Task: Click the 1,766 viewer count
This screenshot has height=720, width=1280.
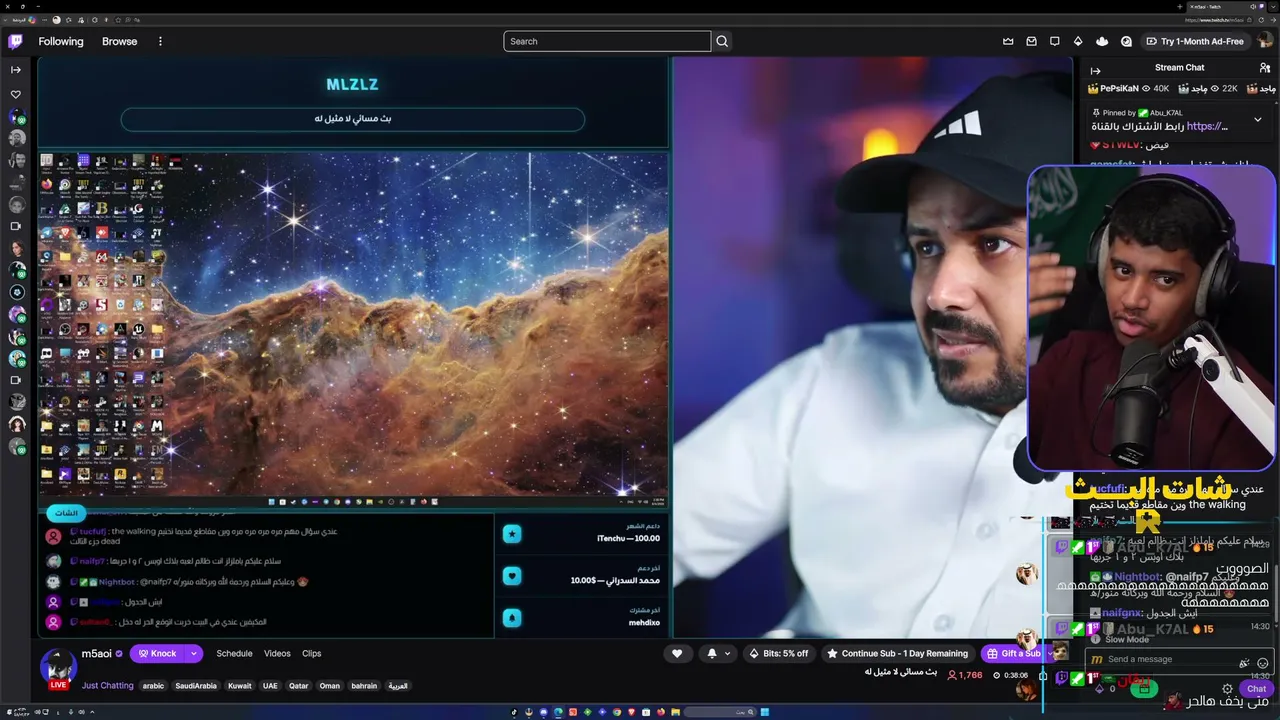Action: coord(965,675)
